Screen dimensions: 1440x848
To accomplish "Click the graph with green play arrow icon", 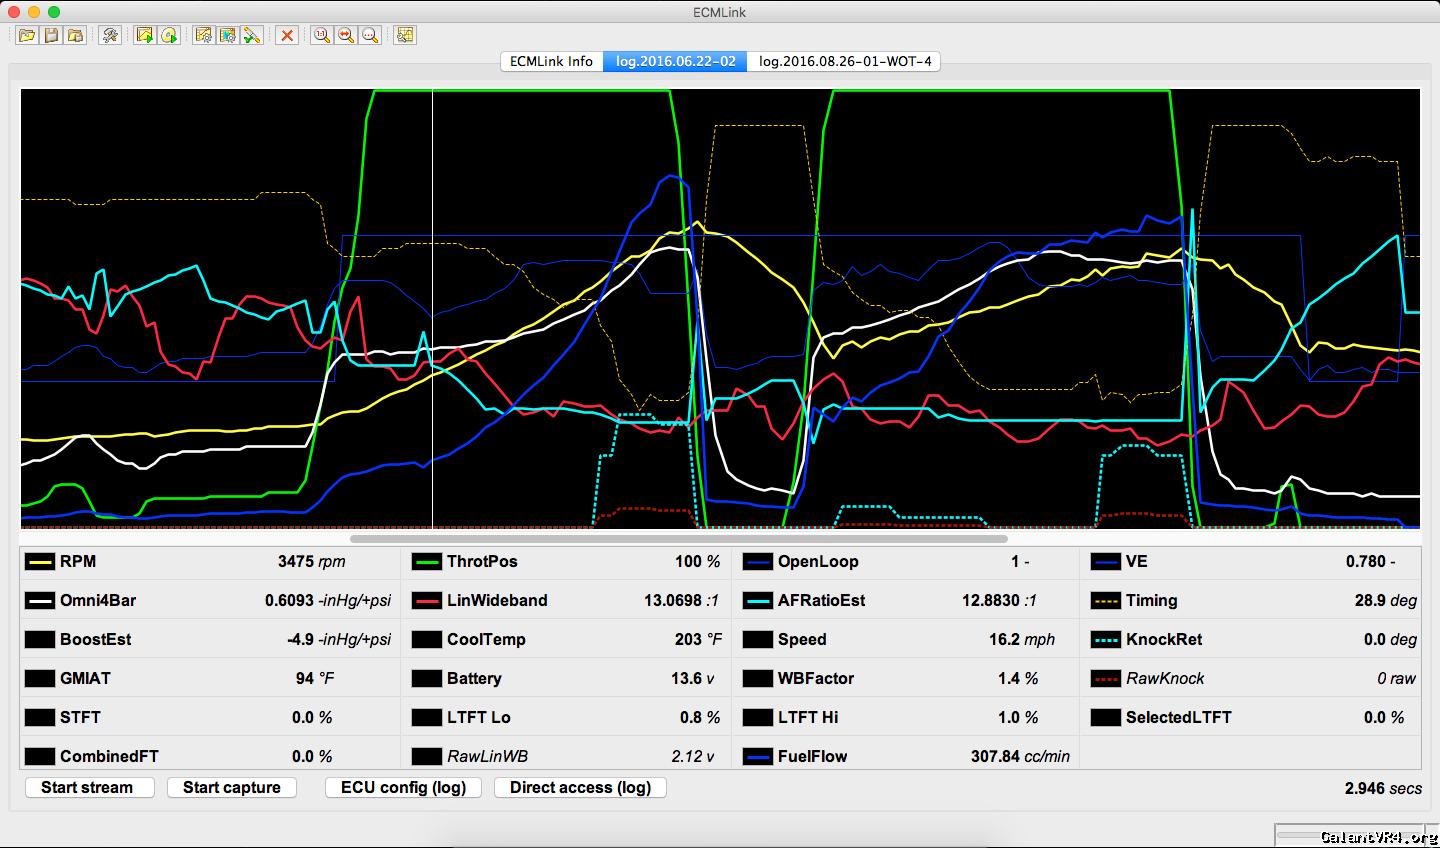I will (x=145, y=35).
